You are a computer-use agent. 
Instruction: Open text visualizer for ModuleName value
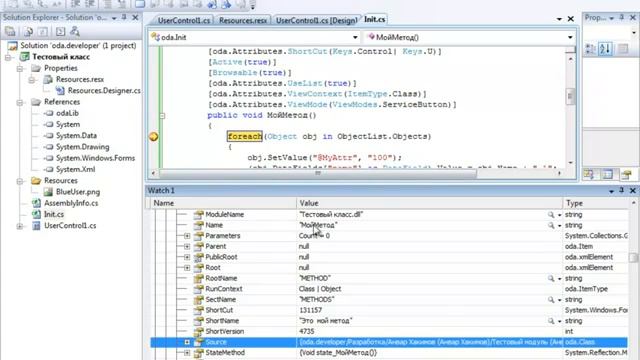click(551, 214)
